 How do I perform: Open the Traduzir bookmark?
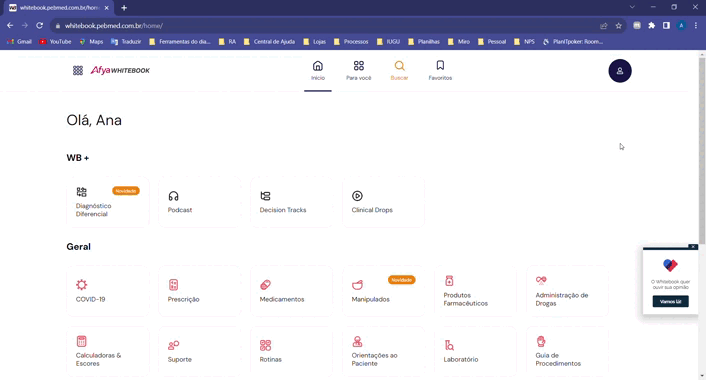pyautogui.click(x=126, y=41)
